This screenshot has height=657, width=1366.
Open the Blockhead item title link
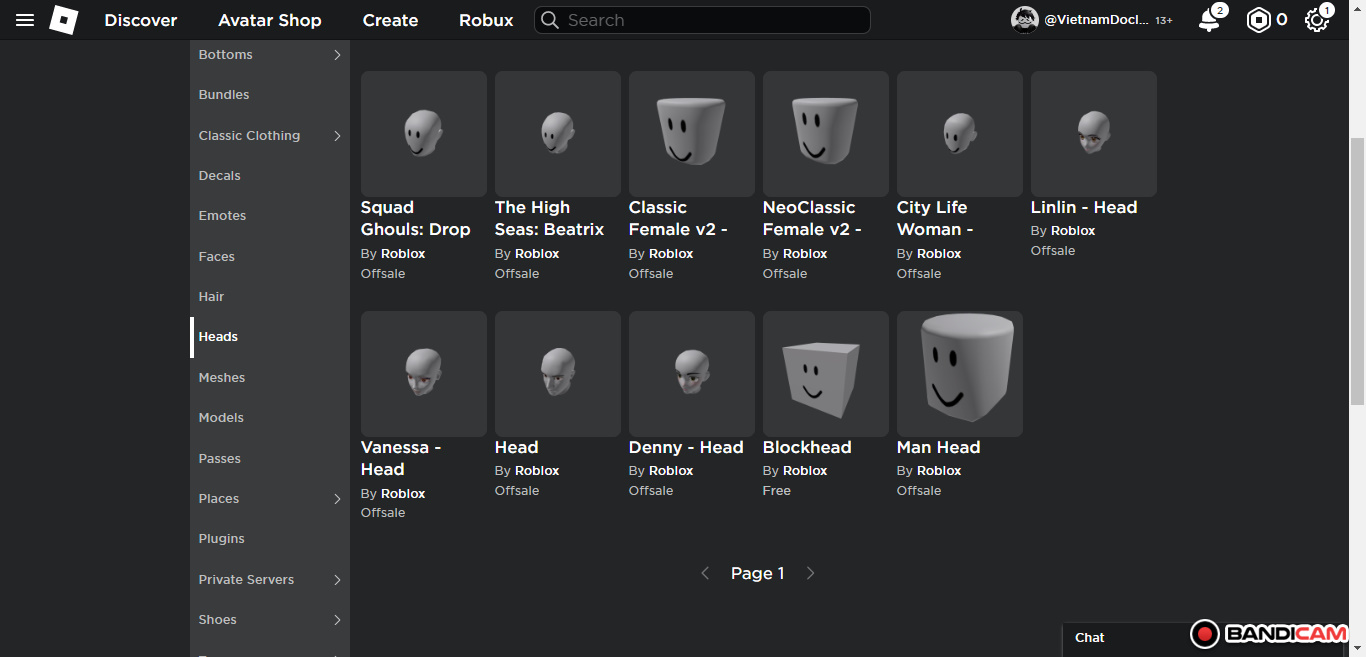(x=807, y=447)
